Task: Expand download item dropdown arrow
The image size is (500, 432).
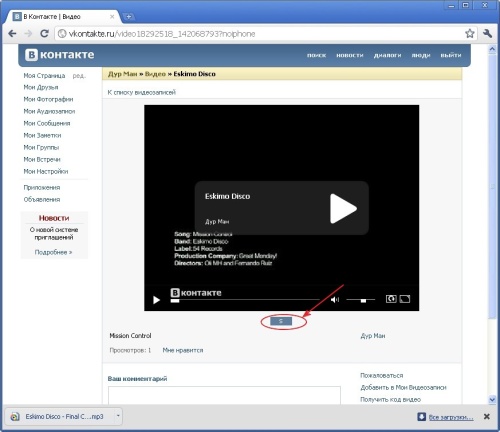Action: [118, 416]
